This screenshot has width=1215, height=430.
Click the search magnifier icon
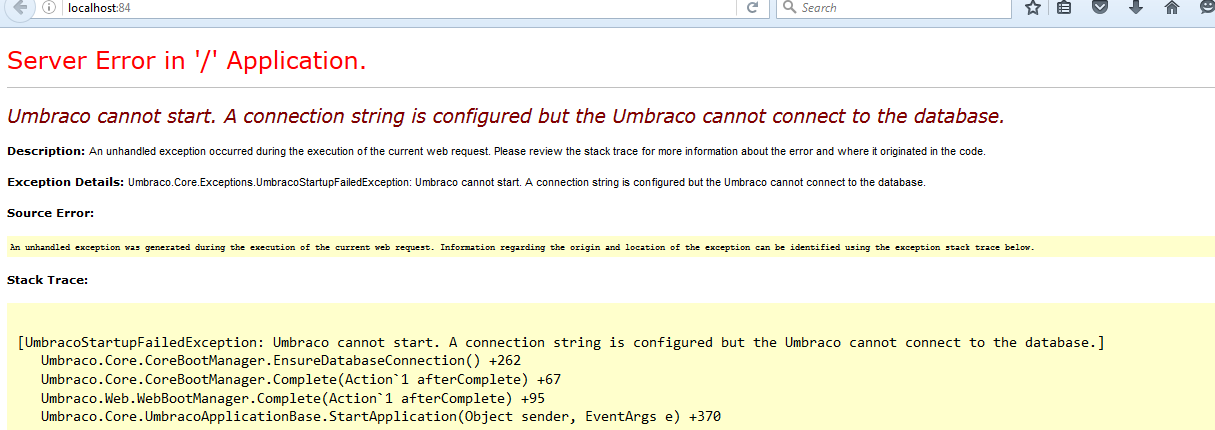(789, 8)
